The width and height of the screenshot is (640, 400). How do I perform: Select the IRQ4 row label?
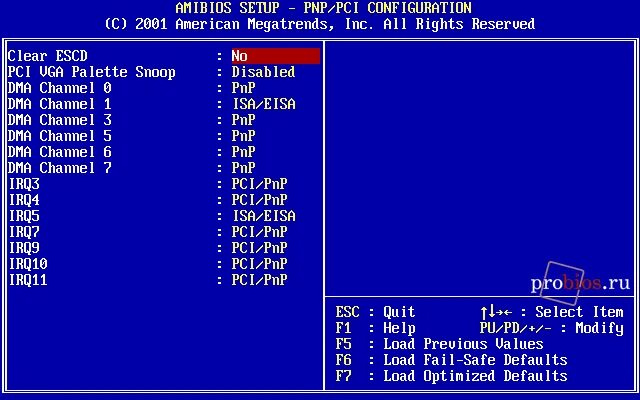click(24, 200)
